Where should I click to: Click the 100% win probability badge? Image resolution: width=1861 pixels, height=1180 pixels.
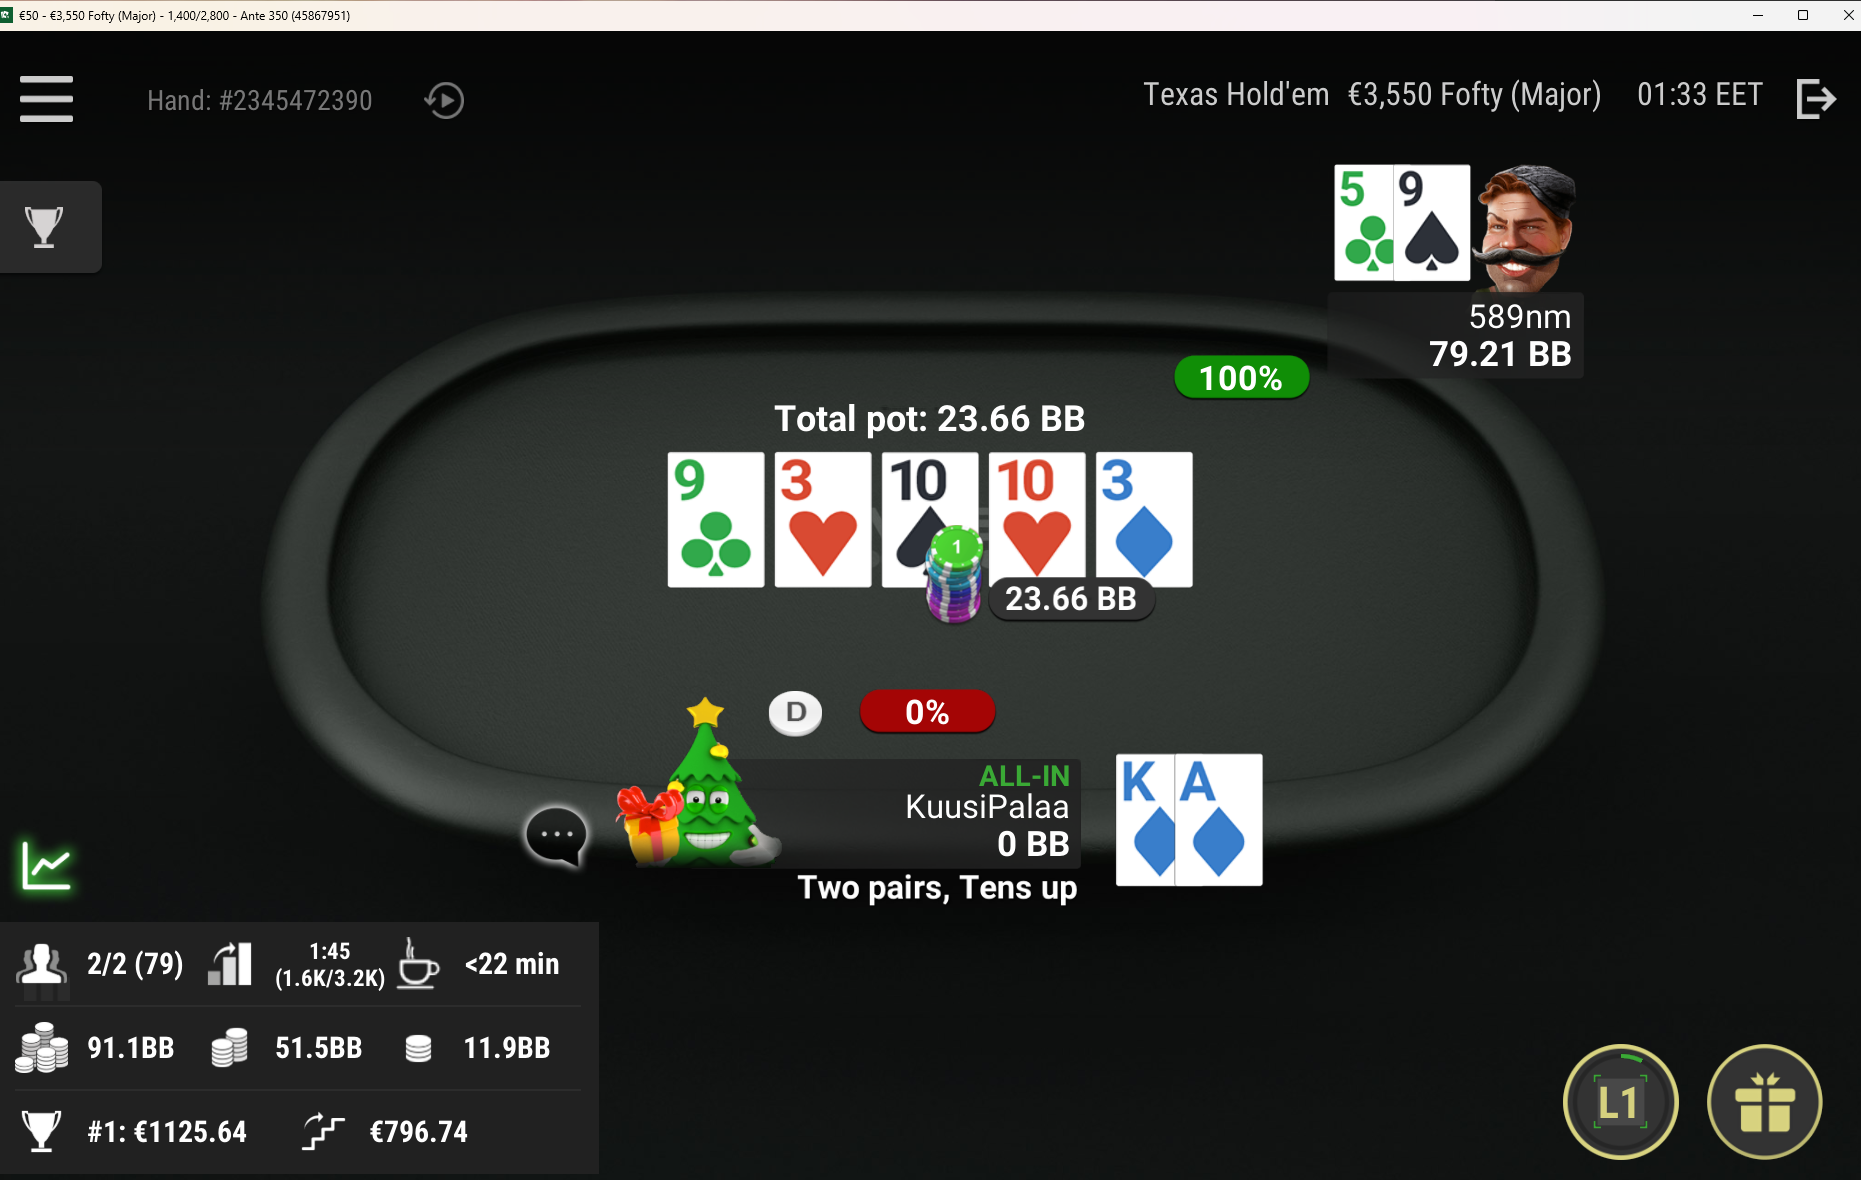point(1241,378)
